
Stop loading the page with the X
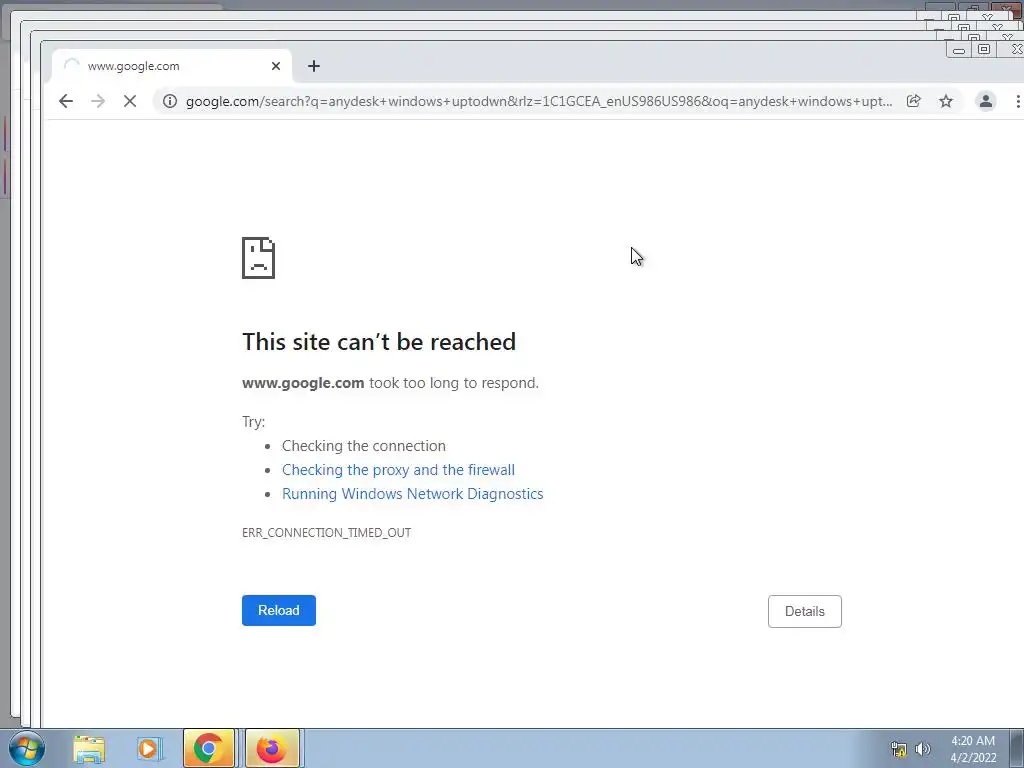[x=130, y=101]
